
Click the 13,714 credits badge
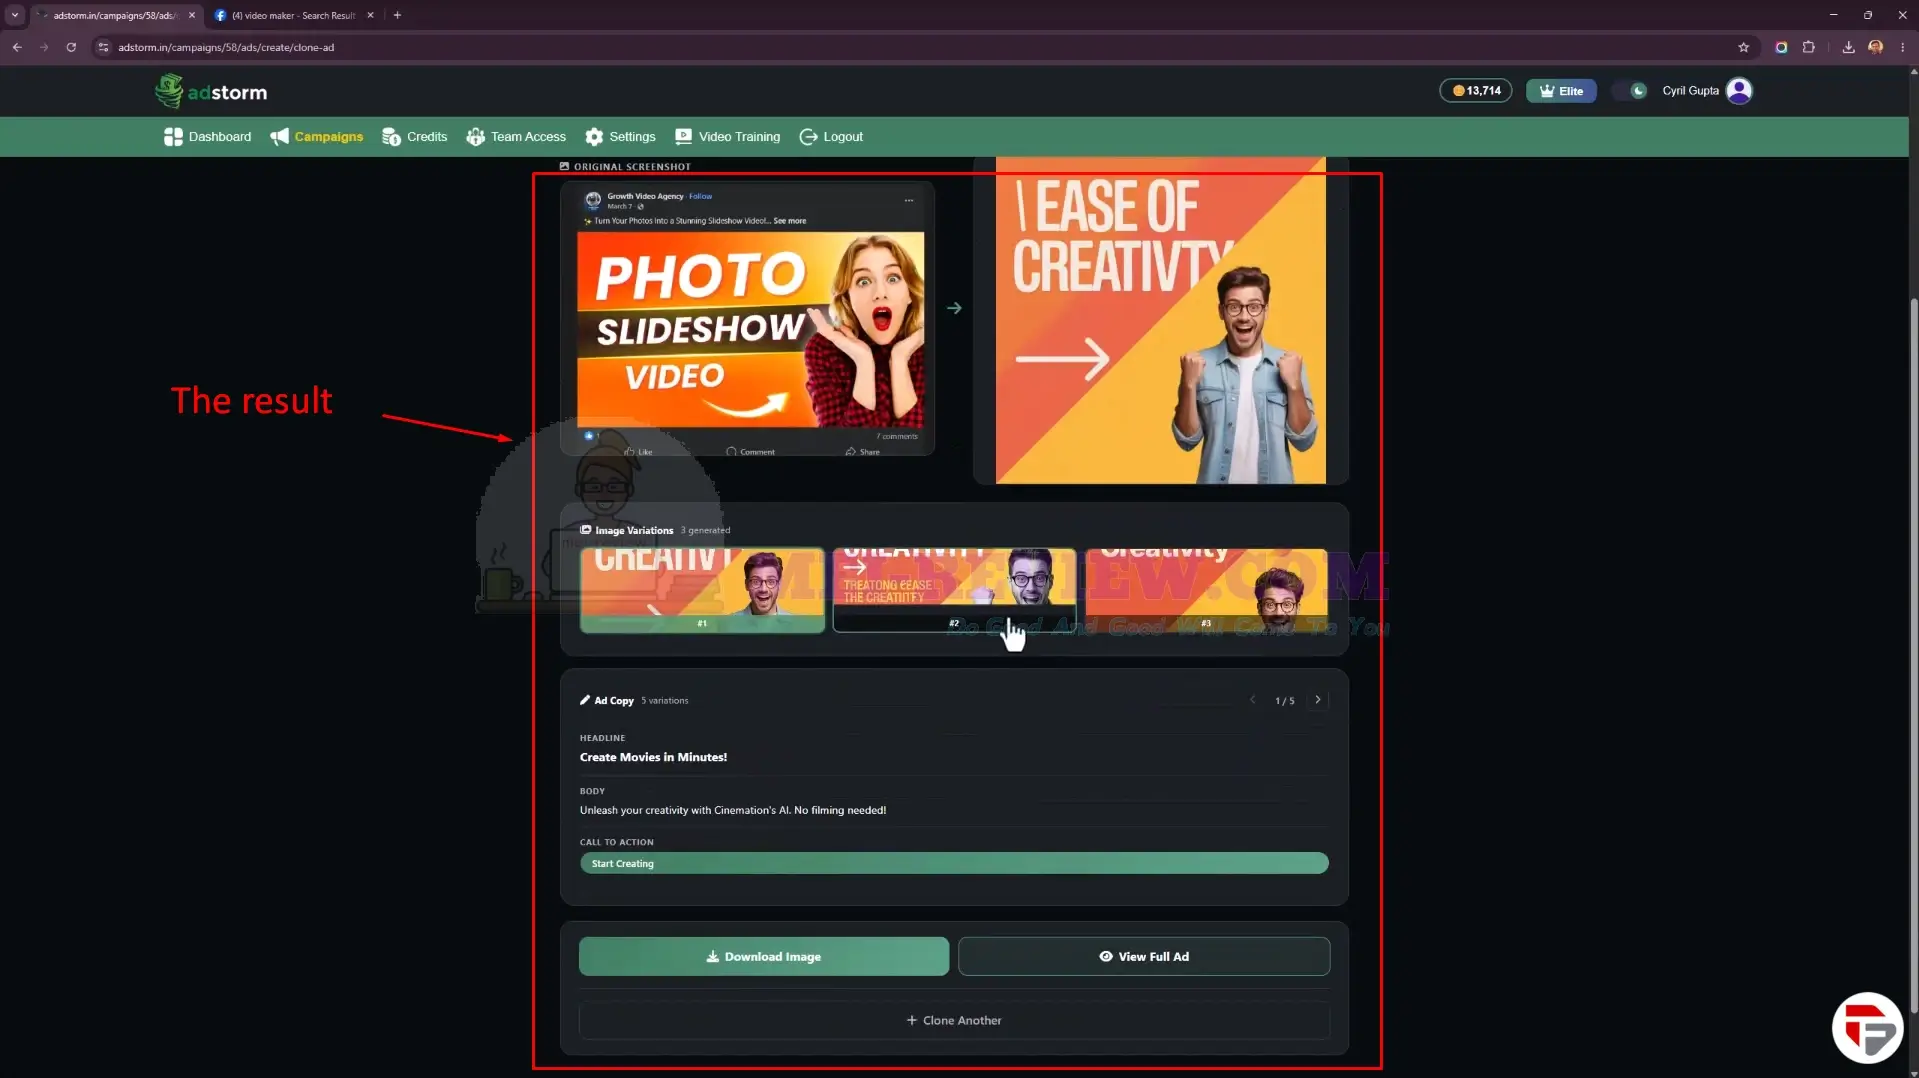click(x=1476, y=91)
